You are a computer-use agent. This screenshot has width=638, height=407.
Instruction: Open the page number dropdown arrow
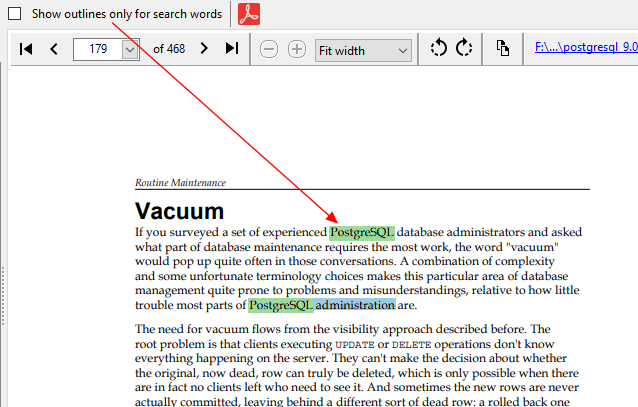pyautogui.click(x=130, y=49)
